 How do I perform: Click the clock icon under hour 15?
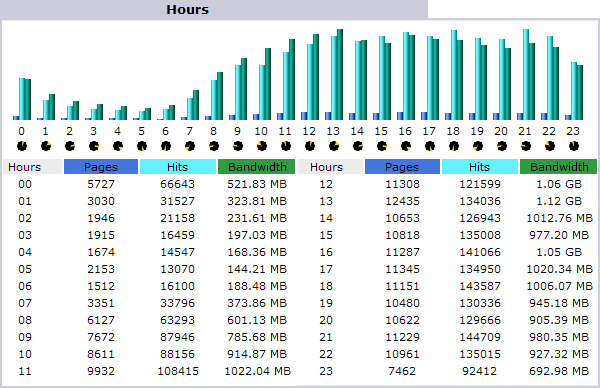click(382, 146)
